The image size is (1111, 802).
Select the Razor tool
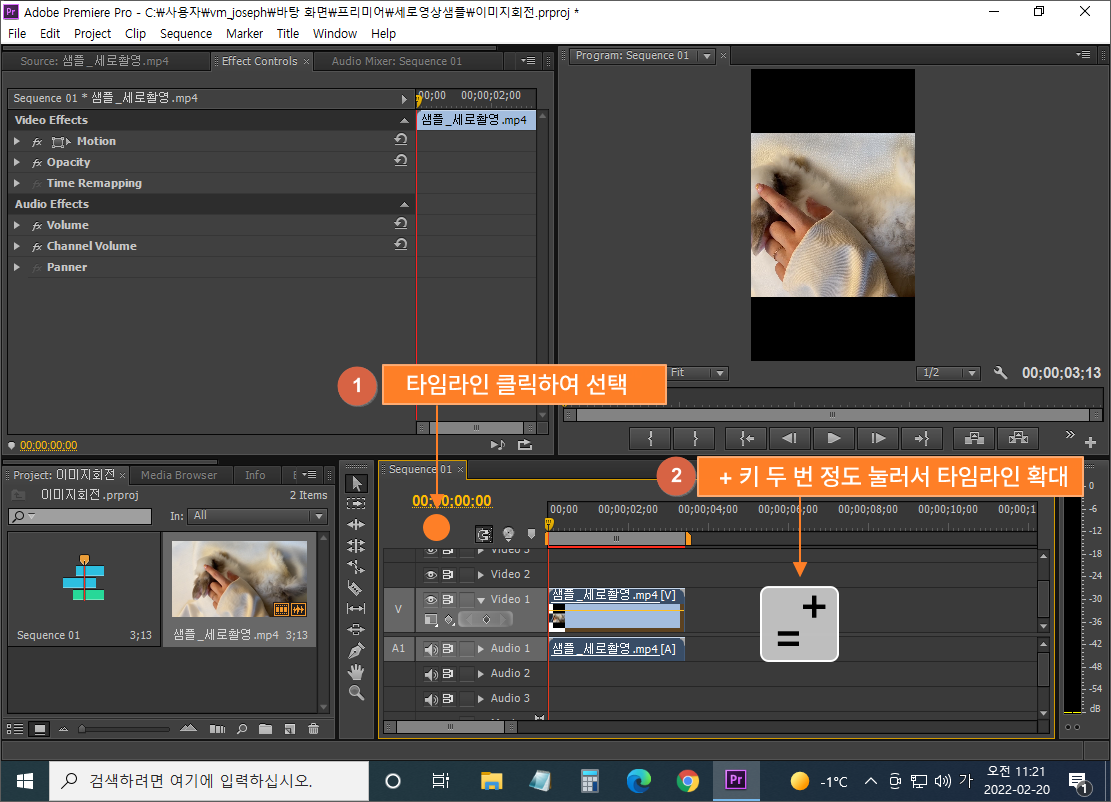pos(356,588)
